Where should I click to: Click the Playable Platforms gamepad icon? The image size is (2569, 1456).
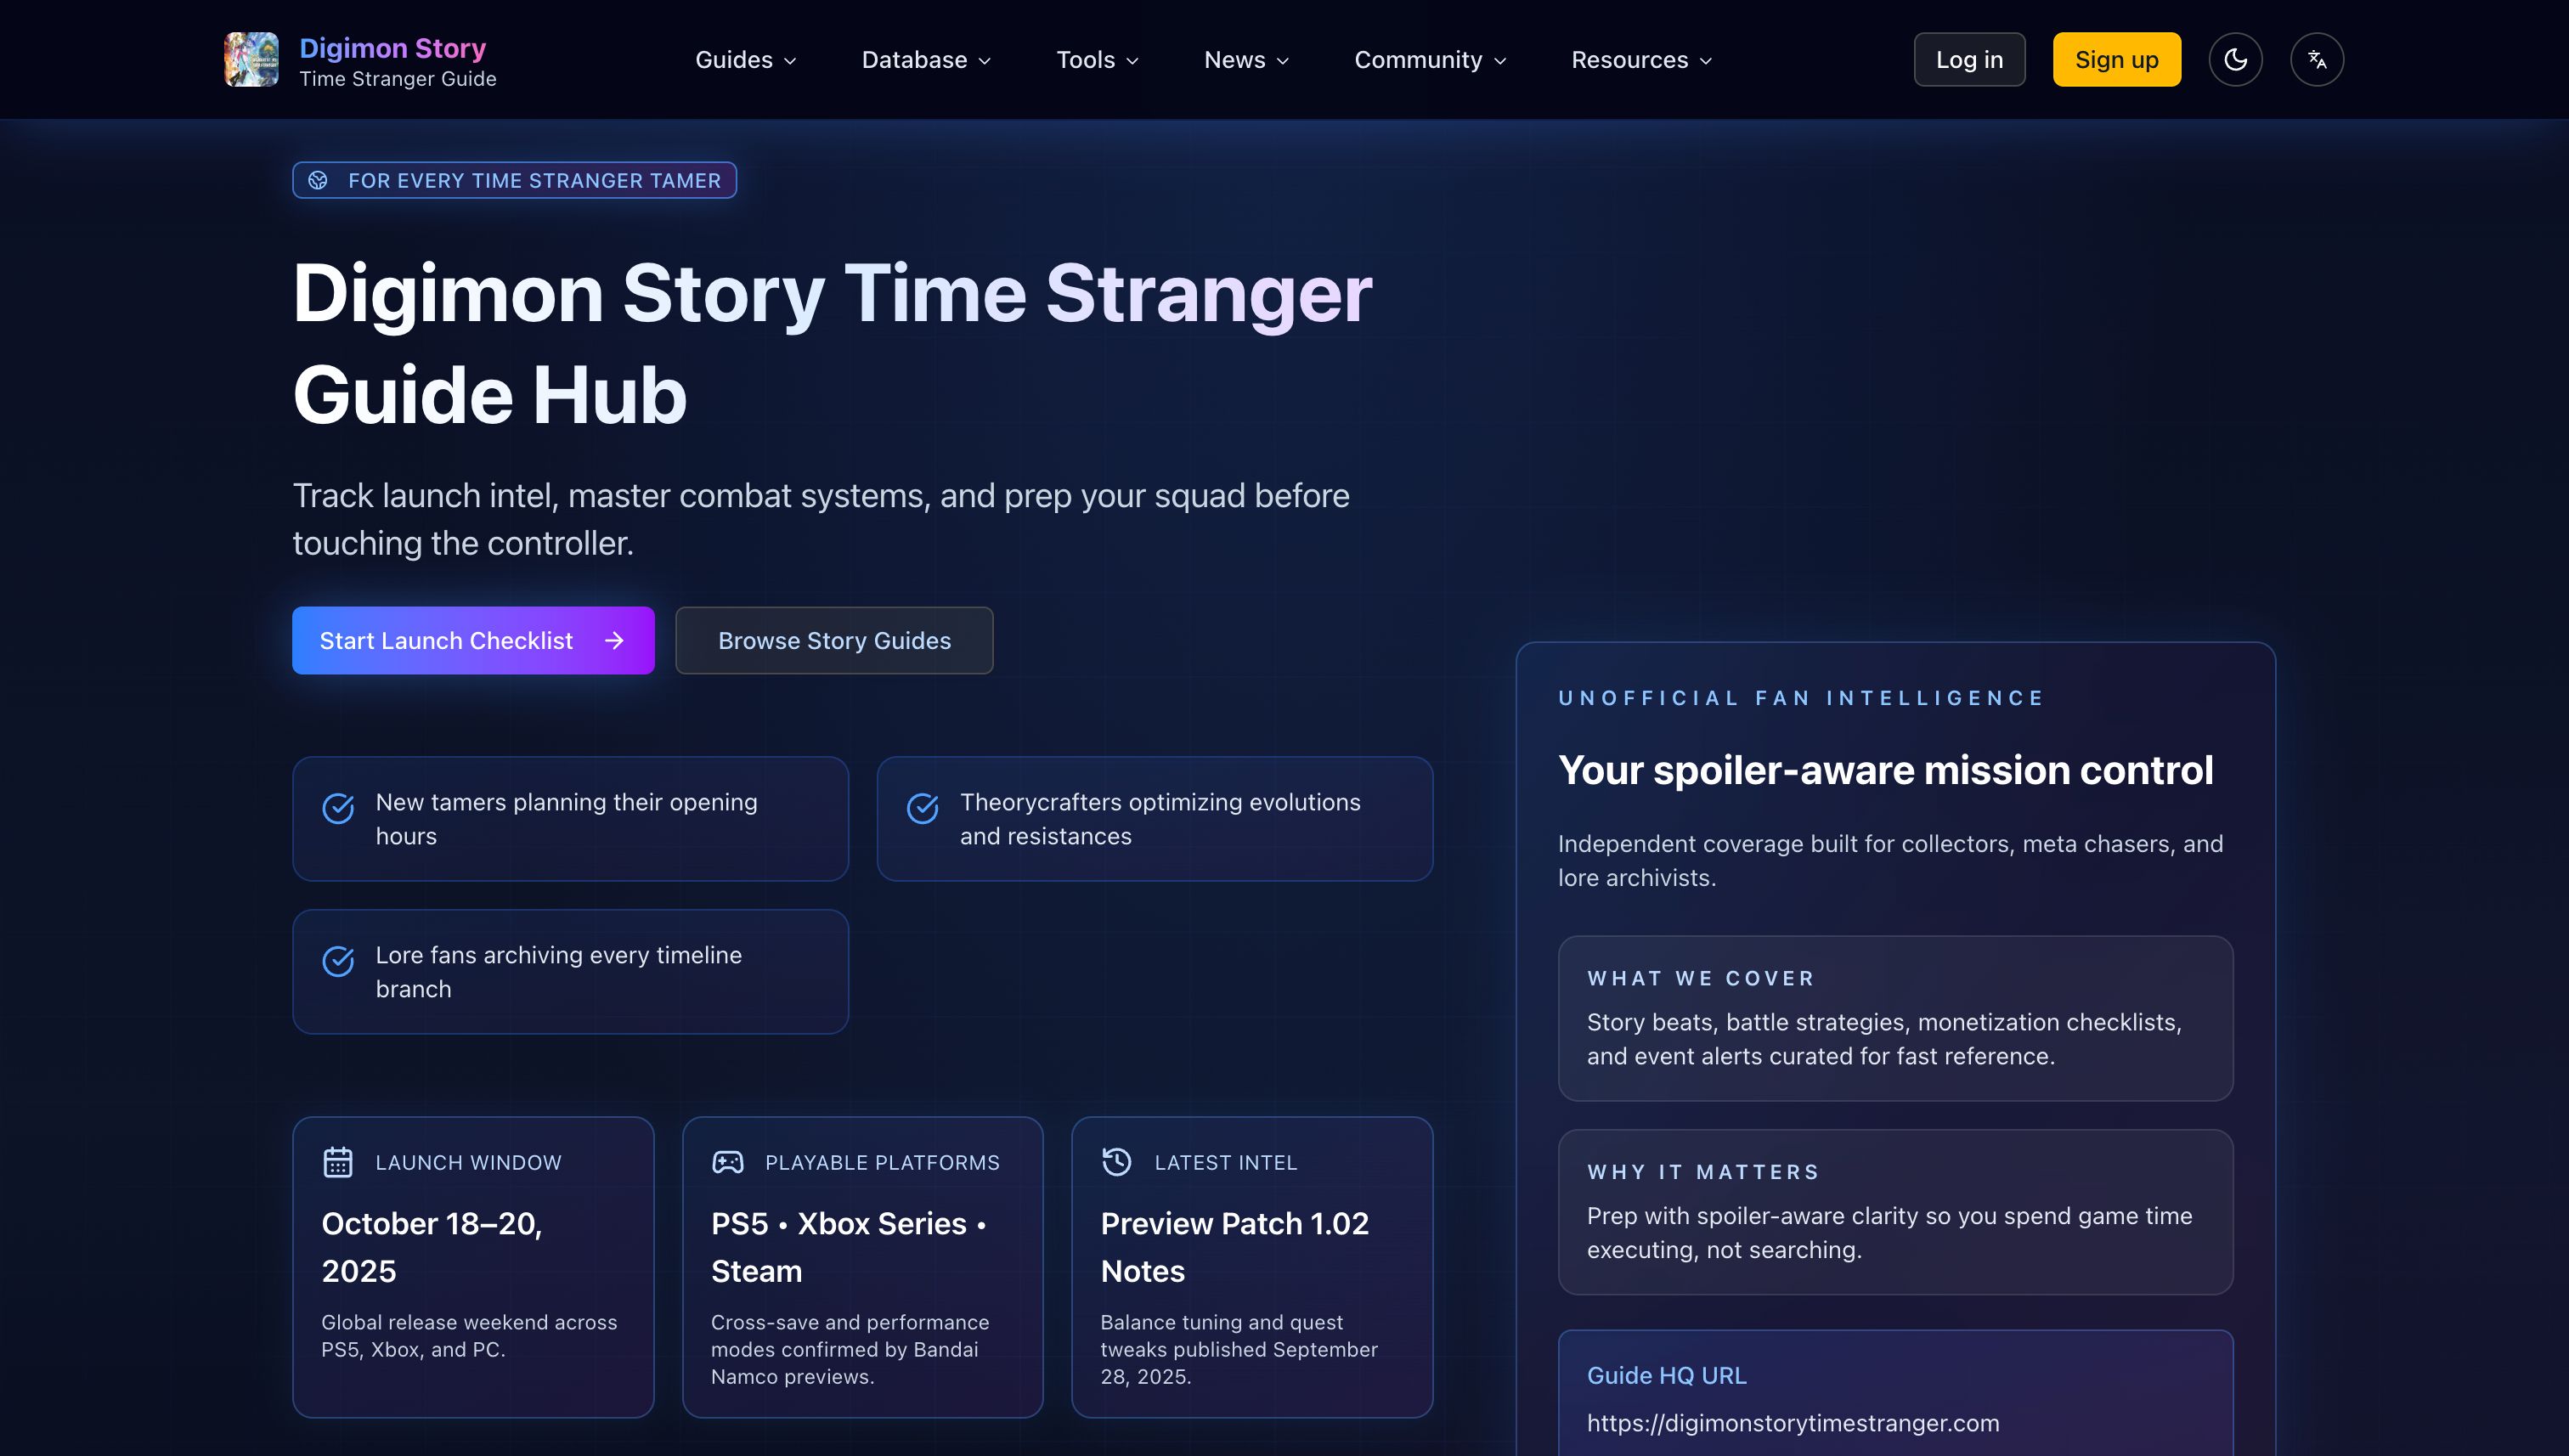727,1162
